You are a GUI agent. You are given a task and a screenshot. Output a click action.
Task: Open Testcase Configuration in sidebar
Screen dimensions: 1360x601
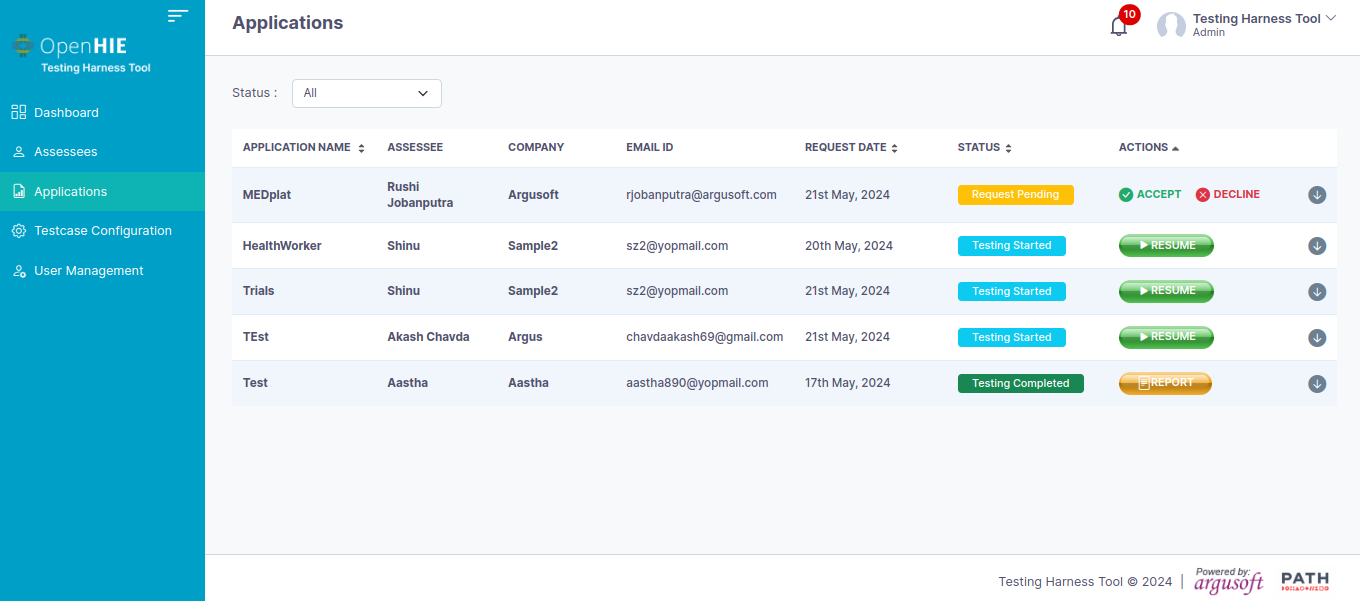pyautogui.click(x=102, y=231)
